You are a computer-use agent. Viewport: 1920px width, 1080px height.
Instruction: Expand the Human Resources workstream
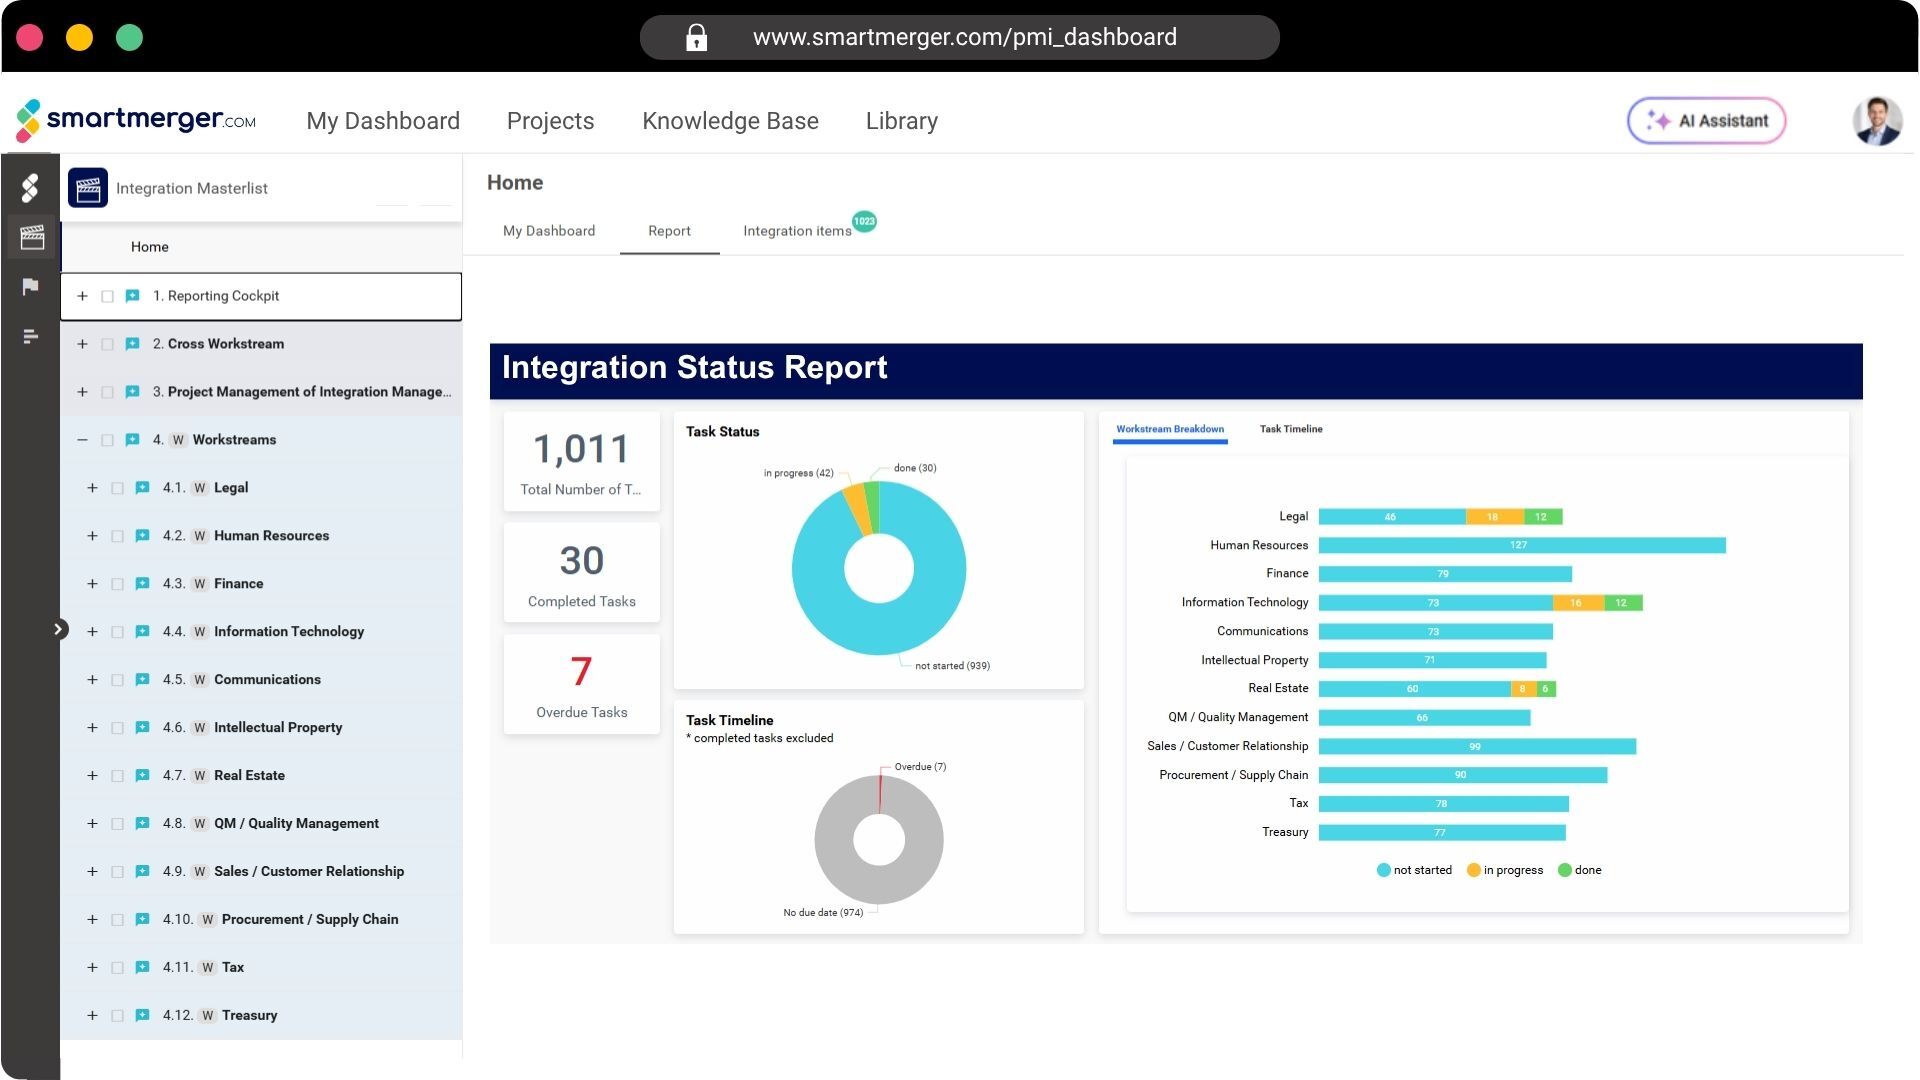(x=92, y=536)
